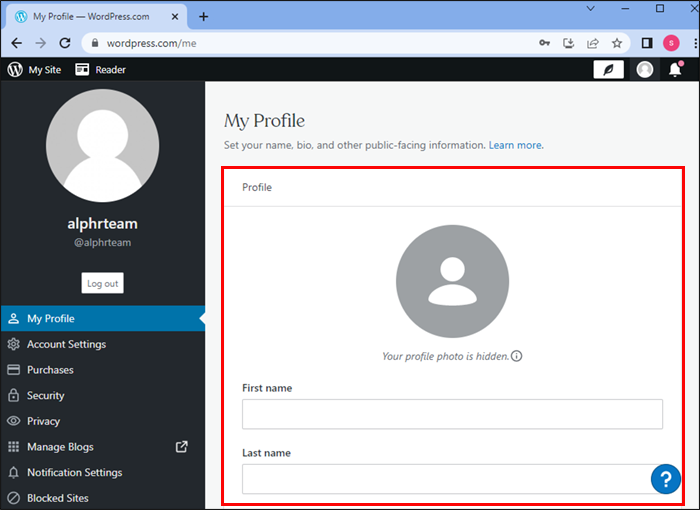This screenshot has width=700, height=510.
Task: Click the Log out button
Action: (103, 283)
